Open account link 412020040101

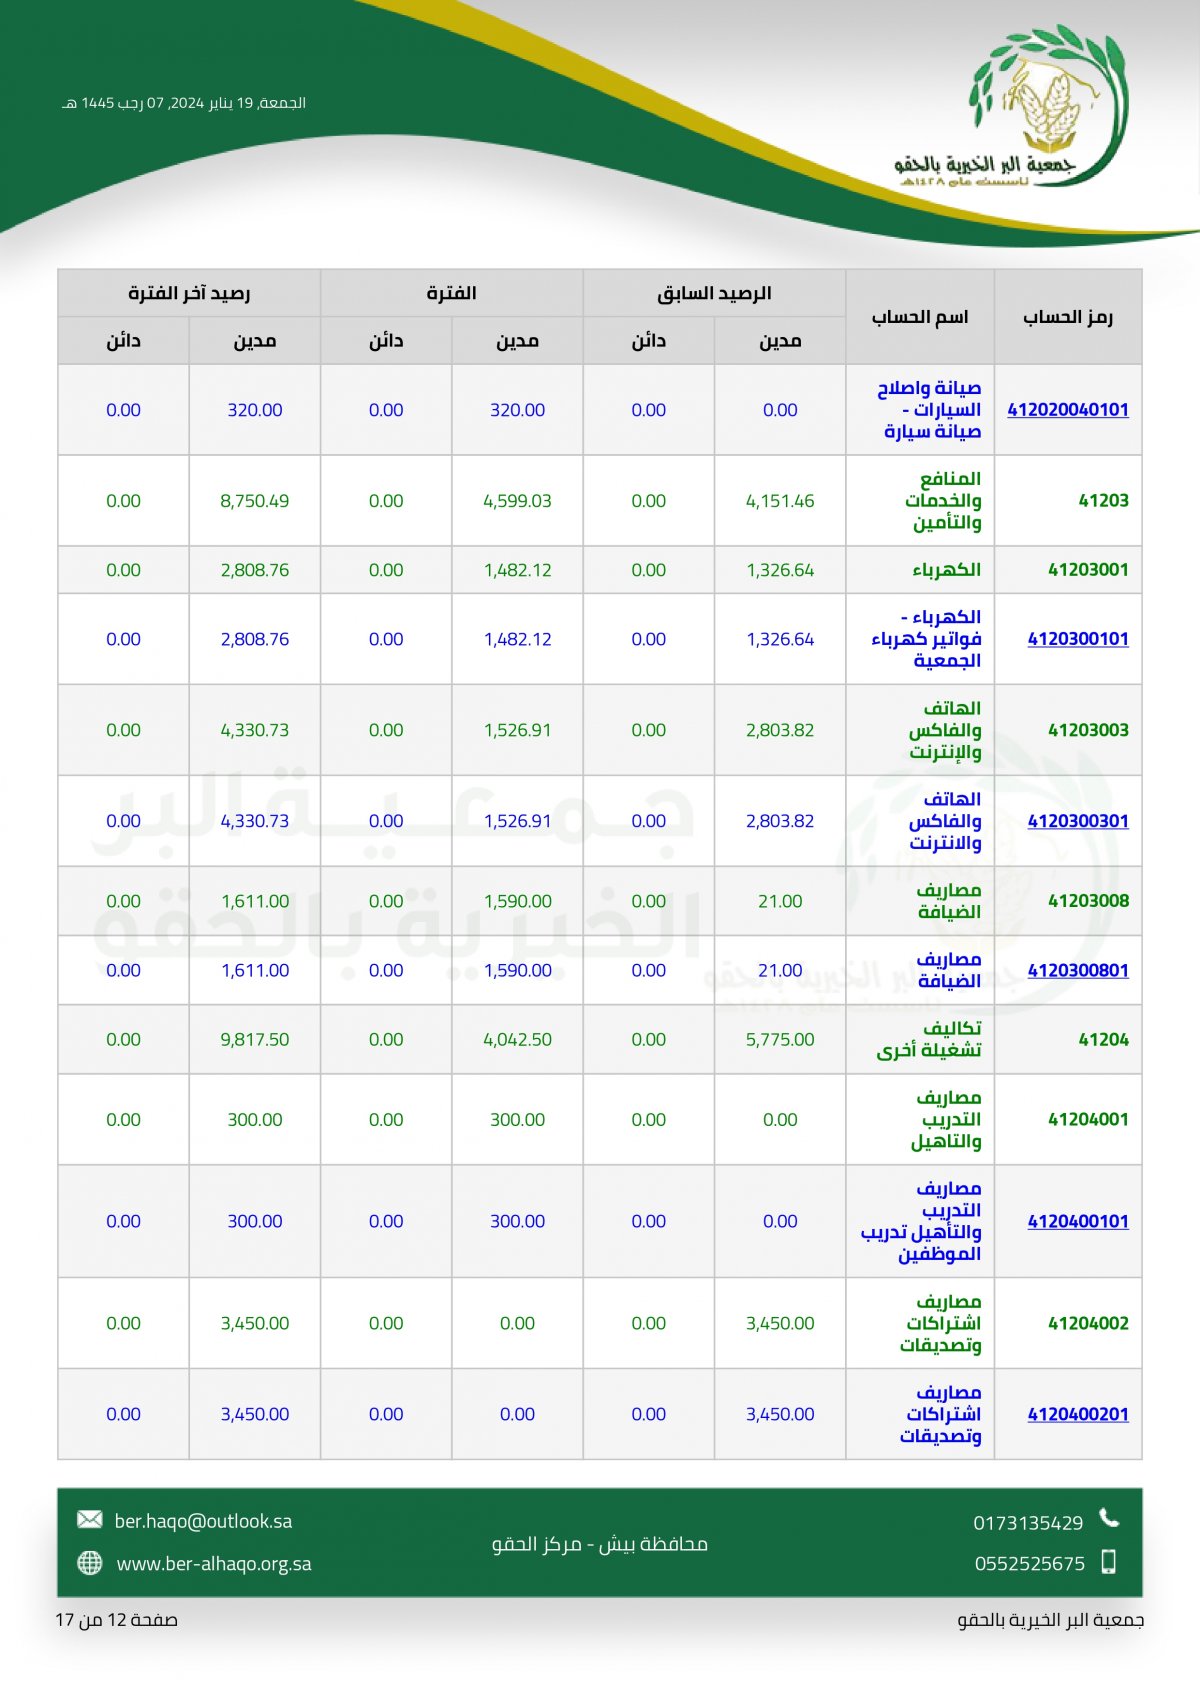pyautogui.click(x=1067, y=410)
